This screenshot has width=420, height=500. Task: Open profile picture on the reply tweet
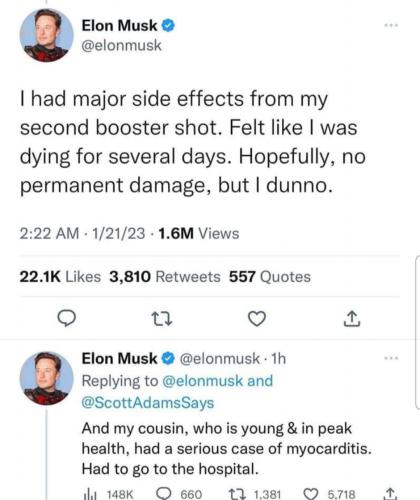[46, 378]
